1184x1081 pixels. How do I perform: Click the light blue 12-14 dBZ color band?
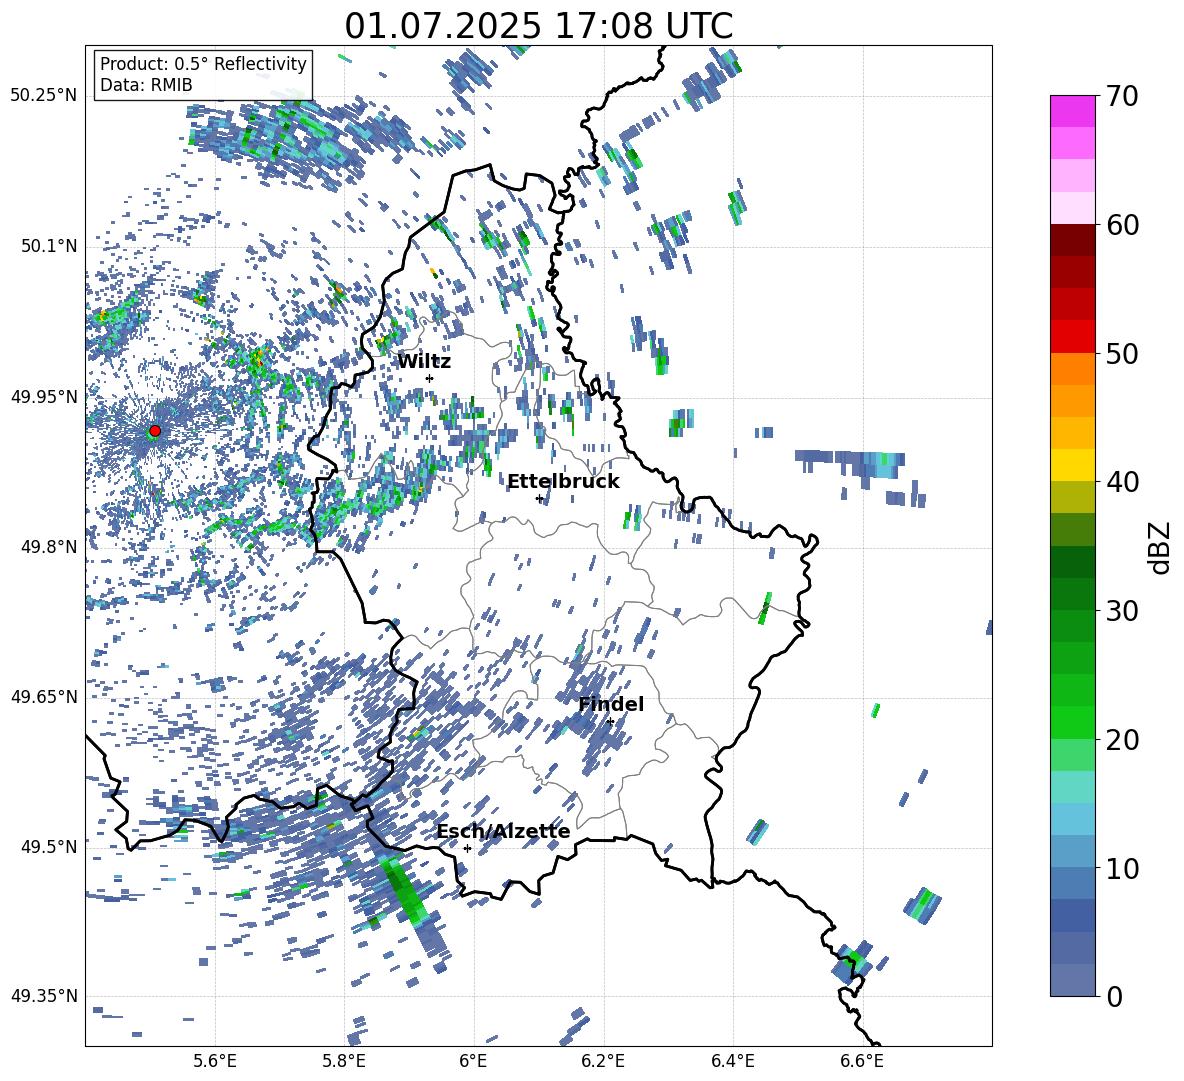(1072, 818)
